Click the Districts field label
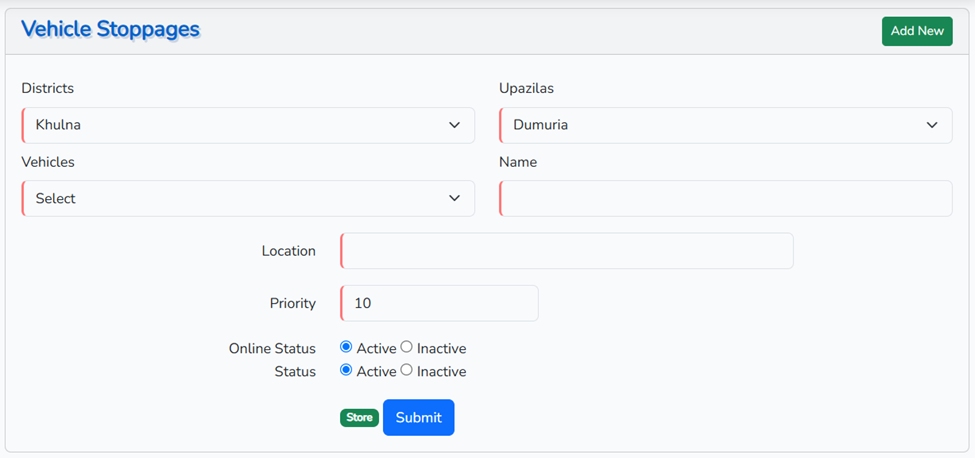The width and height of the screenshot is (975, 458). tap(47, 88)
